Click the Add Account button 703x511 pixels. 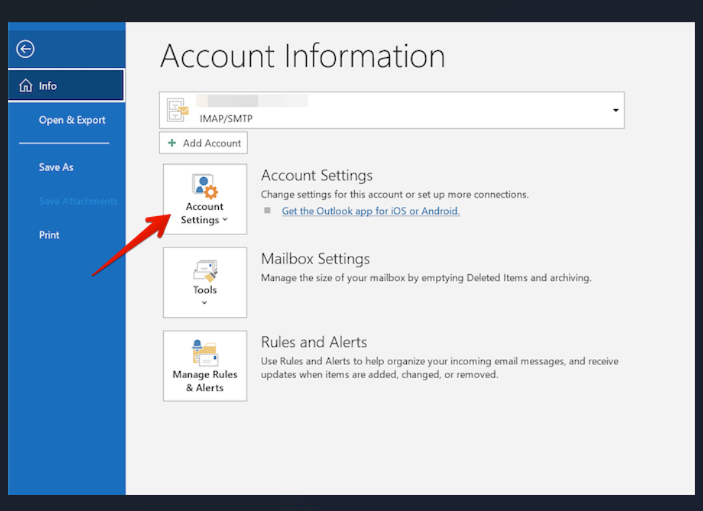point(203,143)
